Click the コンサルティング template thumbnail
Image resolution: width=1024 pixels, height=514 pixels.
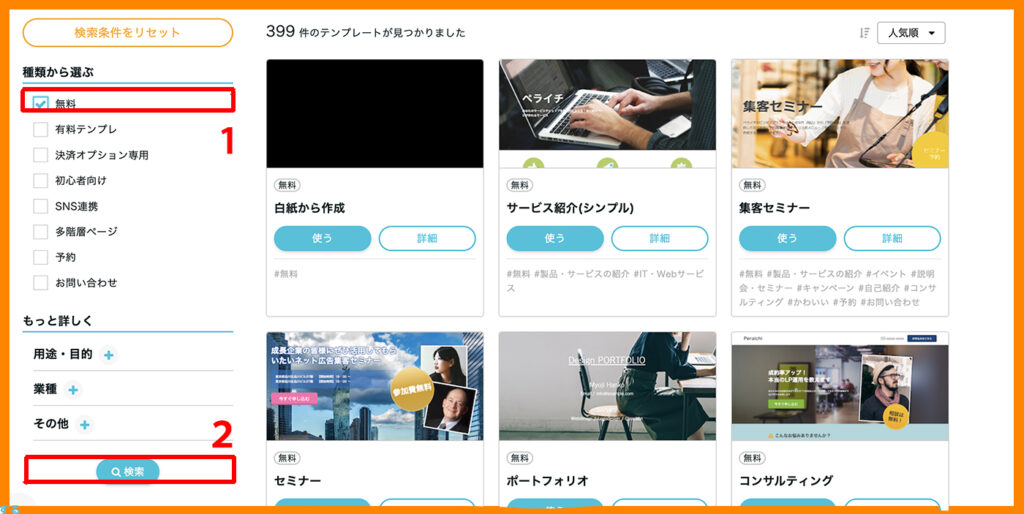point(840,386)
